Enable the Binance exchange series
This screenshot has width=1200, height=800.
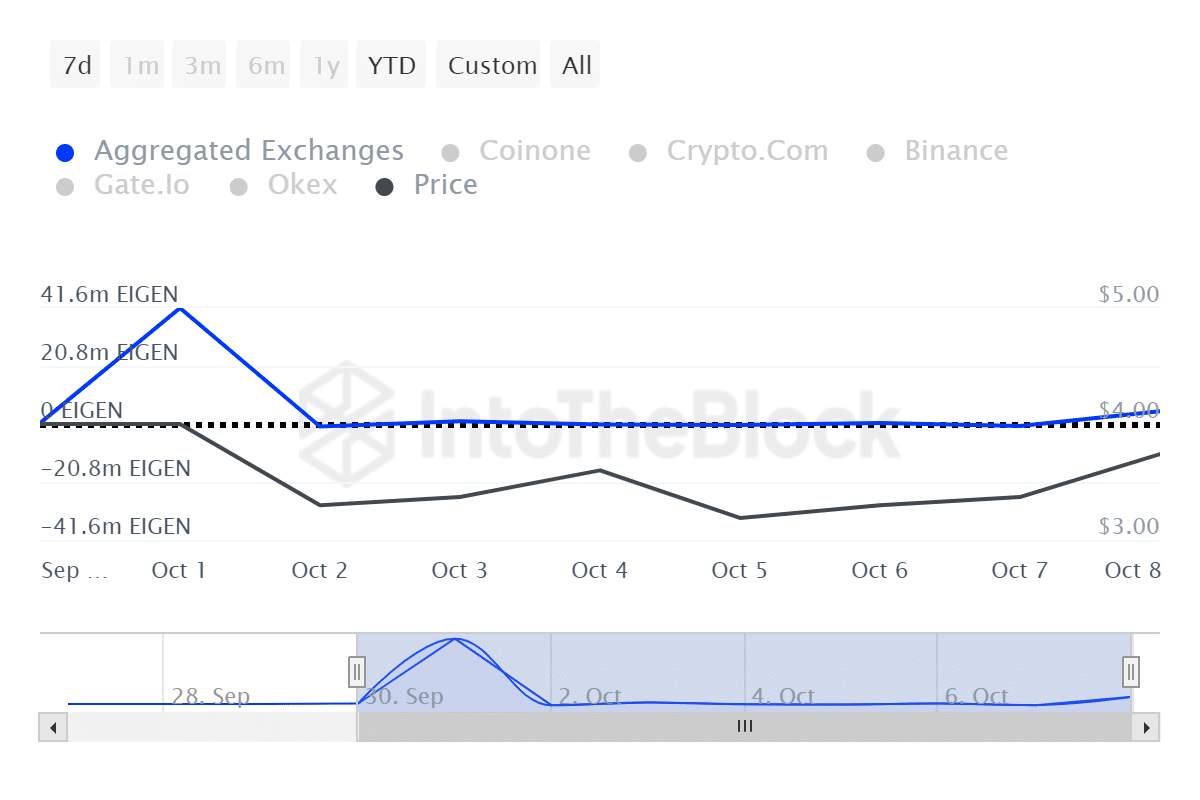pyautogui.click(x=956, y=151)
